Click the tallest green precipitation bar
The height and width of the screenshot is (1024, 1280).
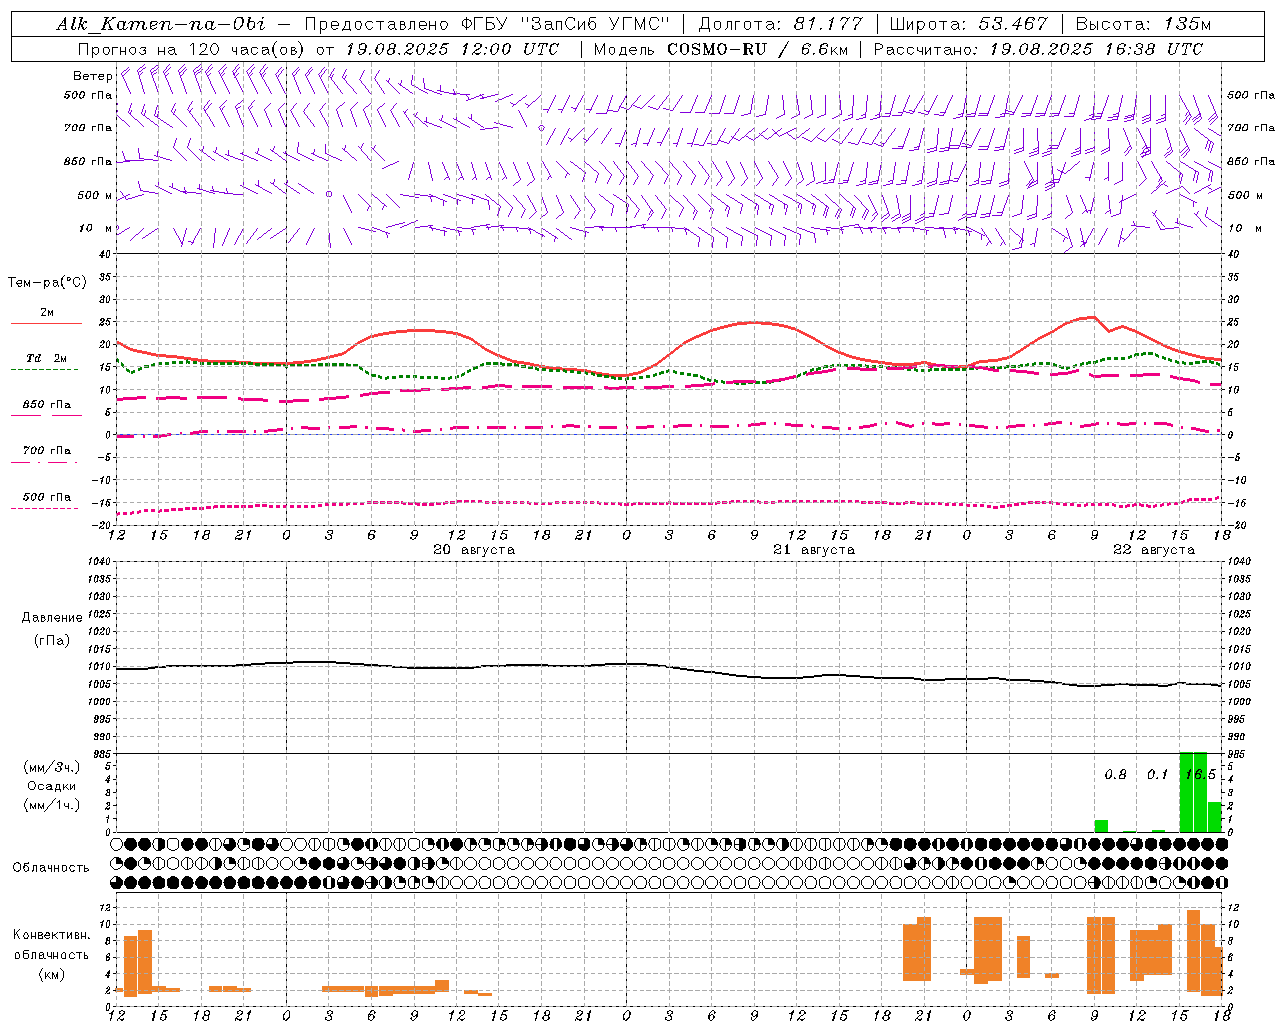[x=1193, y=792]
